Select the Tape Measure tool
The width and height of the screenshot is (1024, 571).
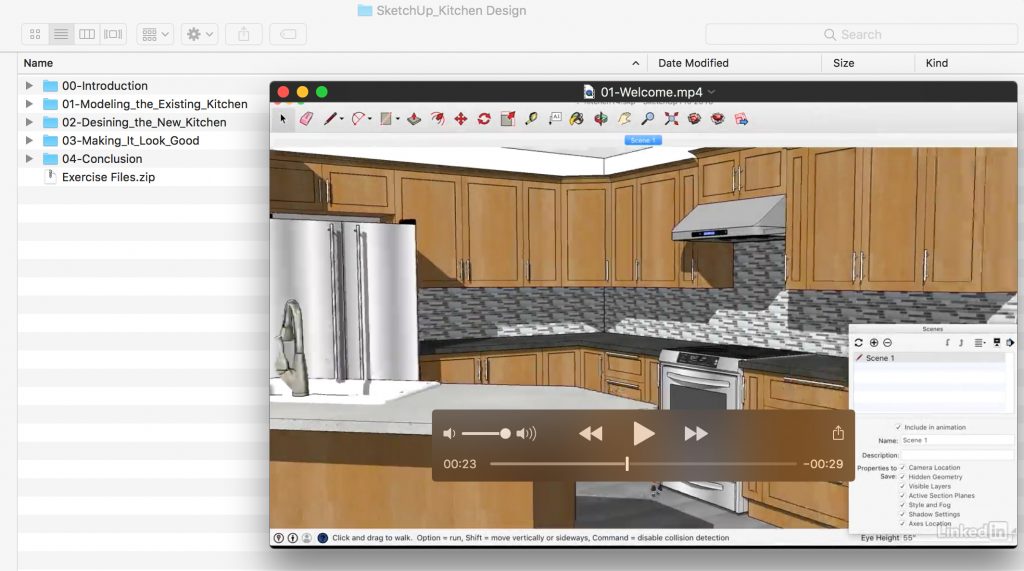click(531, 119)
